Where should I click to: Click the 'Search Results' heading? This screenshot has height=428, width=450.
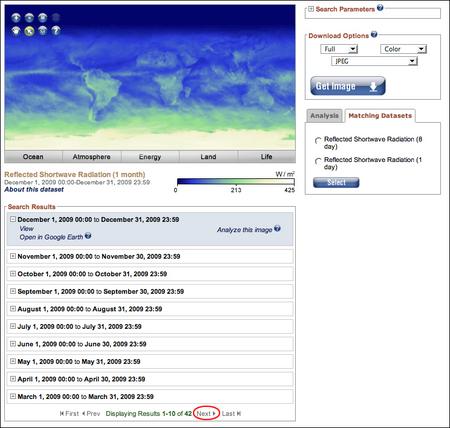(x=32, y=207)
